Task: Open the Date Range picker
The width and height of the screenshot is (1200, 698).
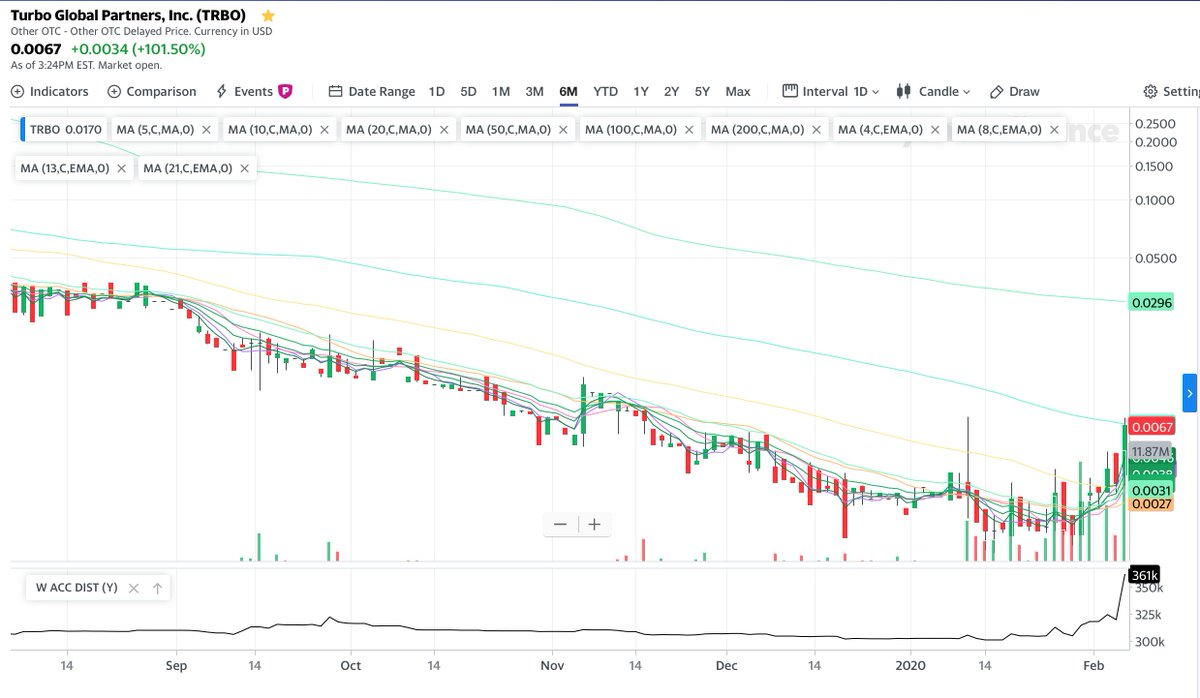Action: (x=372, y=91)
